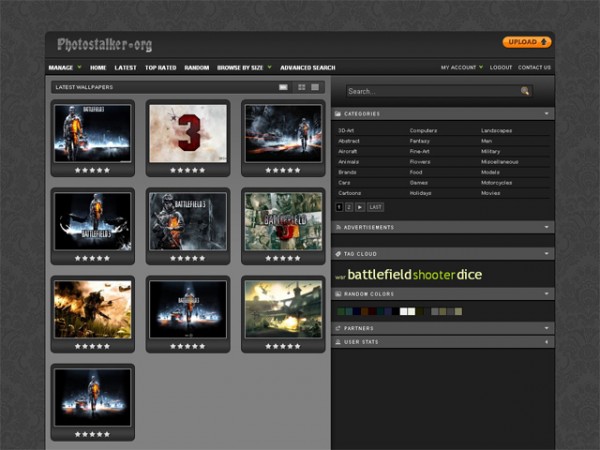Screen dimensions: 600x450
Task: Open the Manage dropdown menu
Action: click(64, 68)
